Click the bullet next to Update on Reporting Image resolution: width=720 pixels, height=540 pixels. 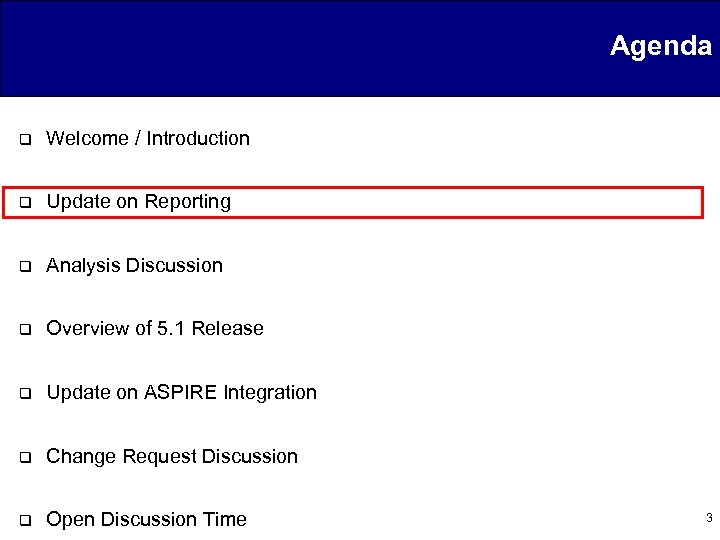[23, 202]
